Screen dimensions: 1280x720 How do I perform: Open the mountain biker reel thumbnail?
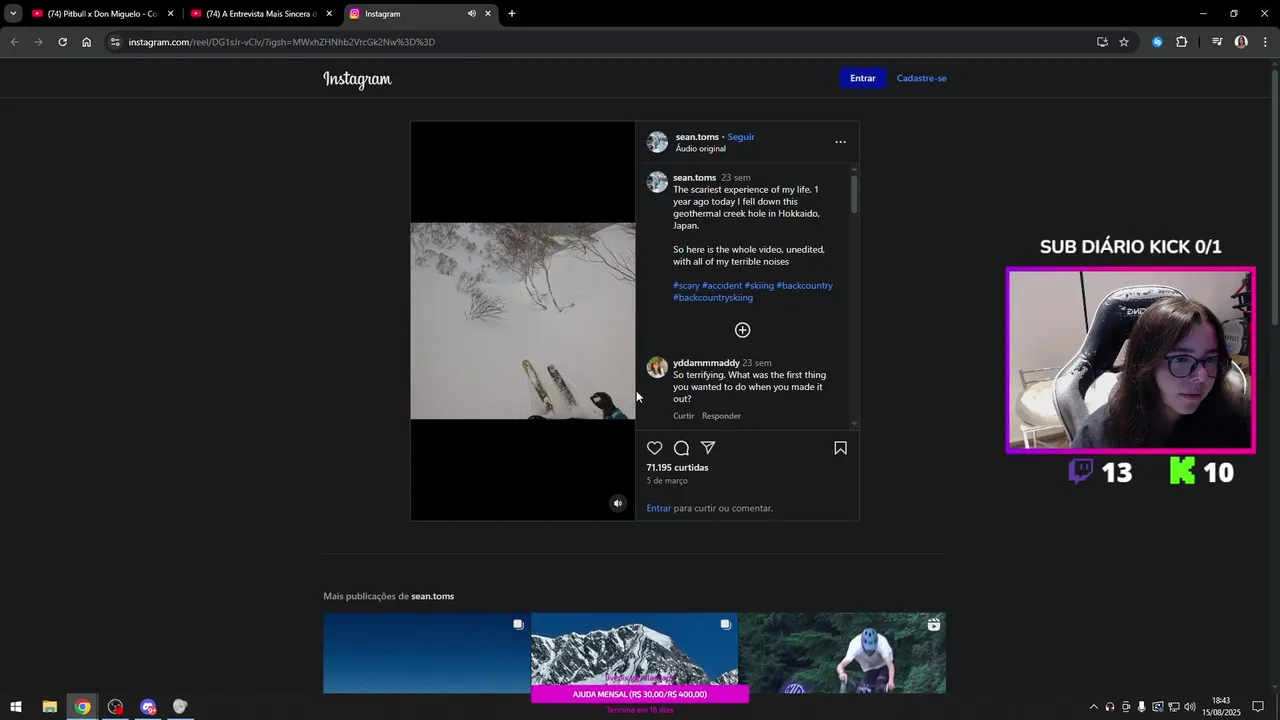click(x=842, y=653)
